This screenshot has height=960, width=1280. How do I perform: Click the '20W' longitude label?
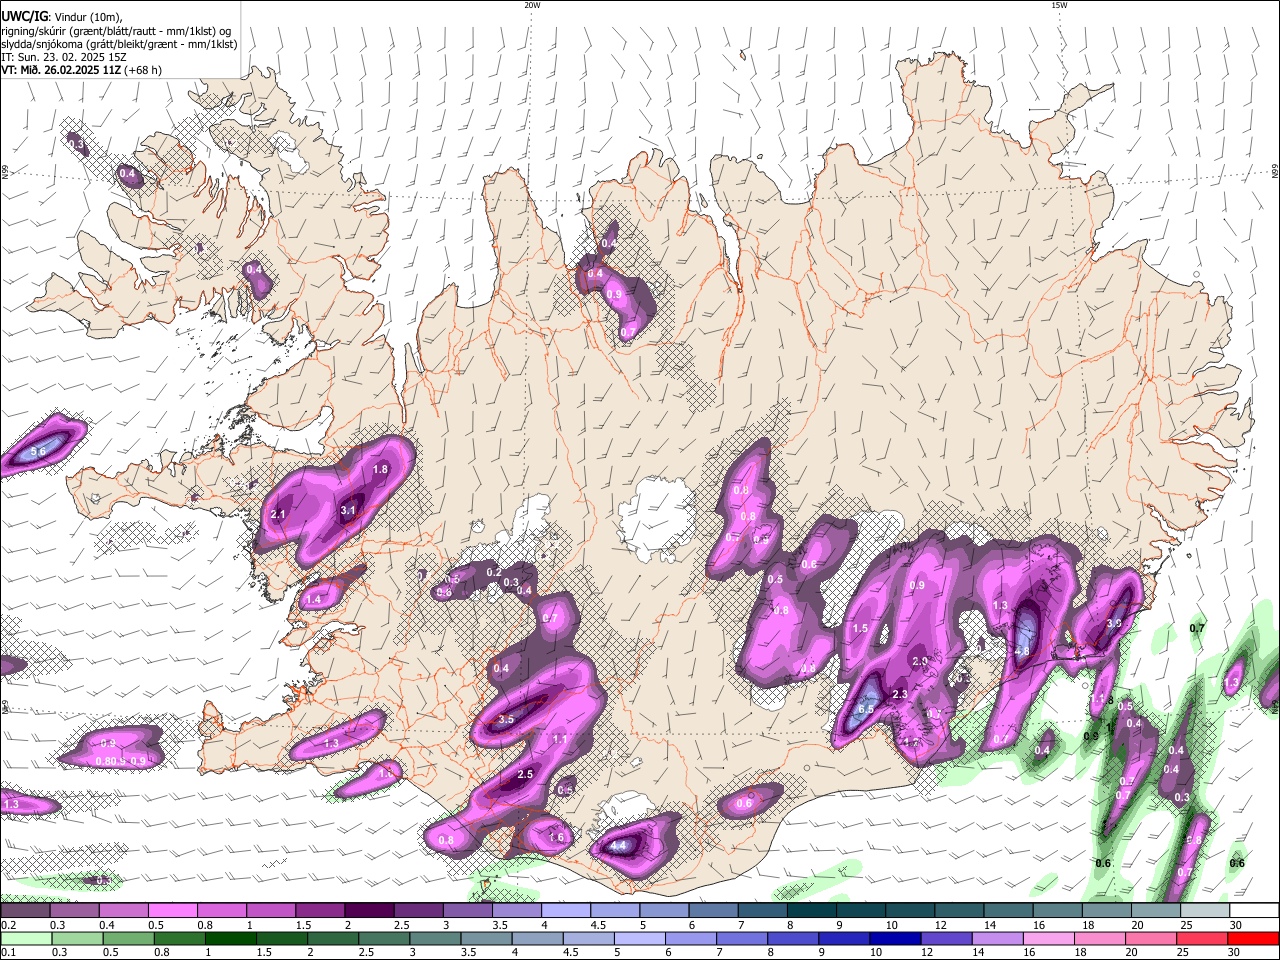click(532, 5)
